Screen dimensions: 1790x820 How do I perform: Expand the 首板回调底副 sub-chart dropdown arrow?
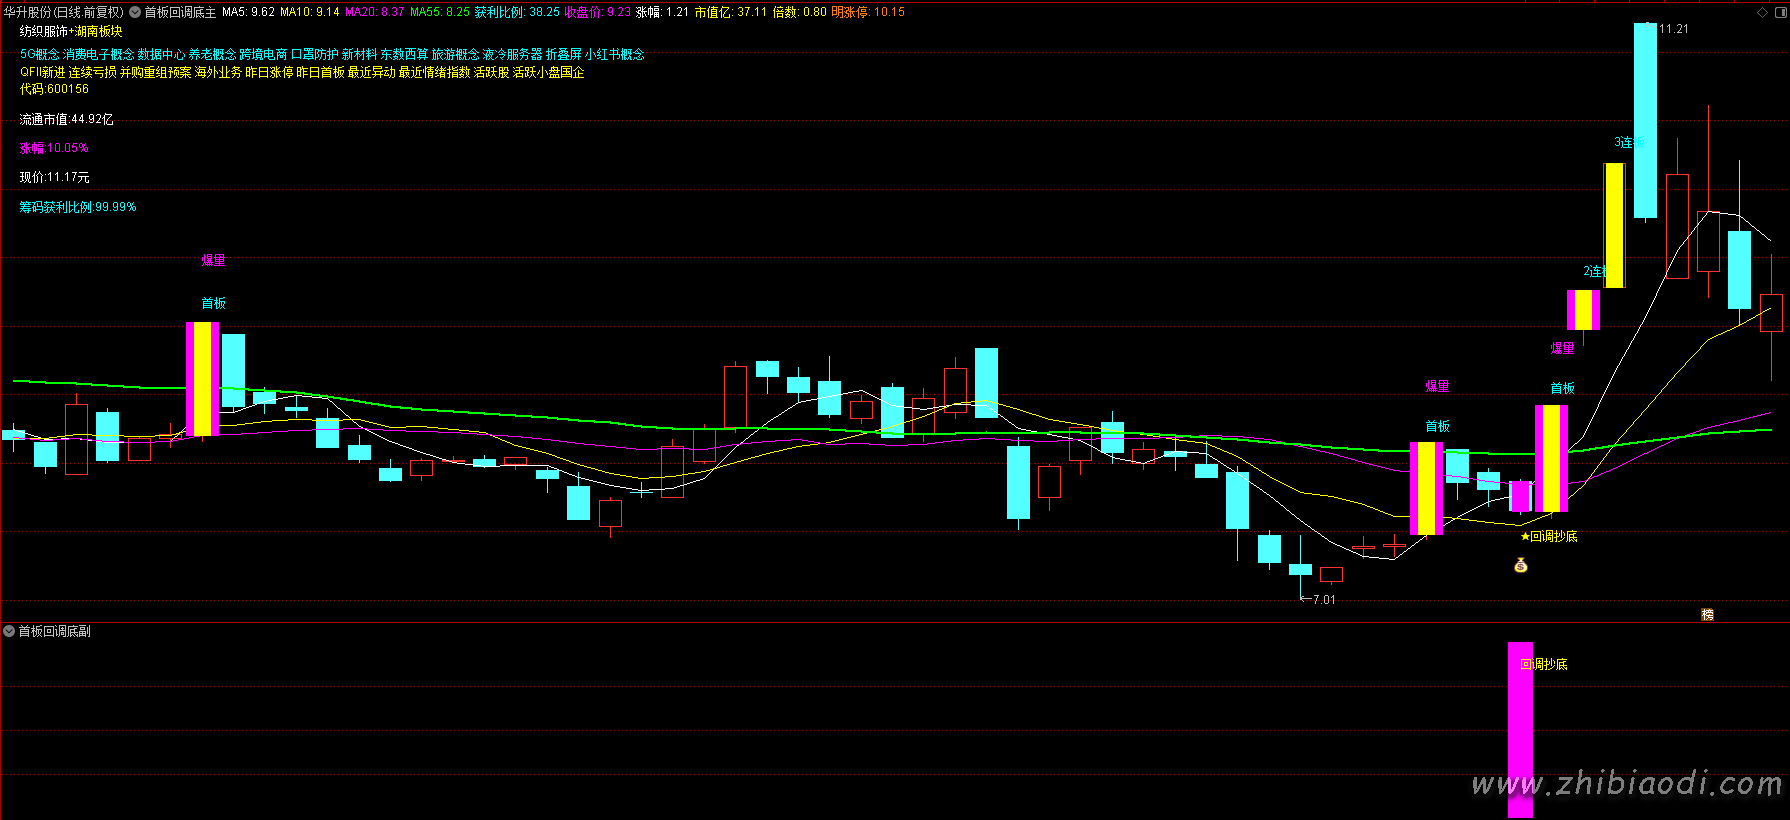(9, 631)
